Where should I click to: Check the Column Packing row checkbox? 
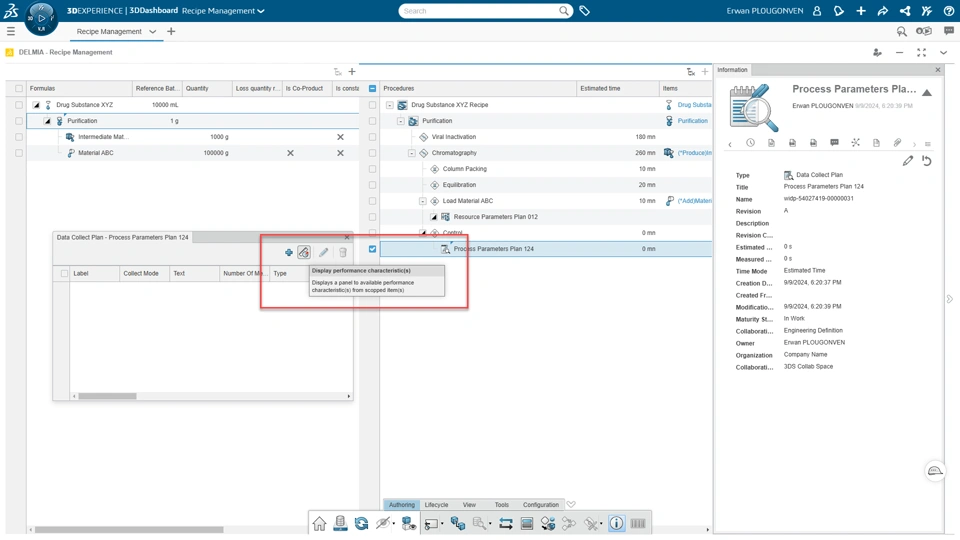[x=372, y=169]
